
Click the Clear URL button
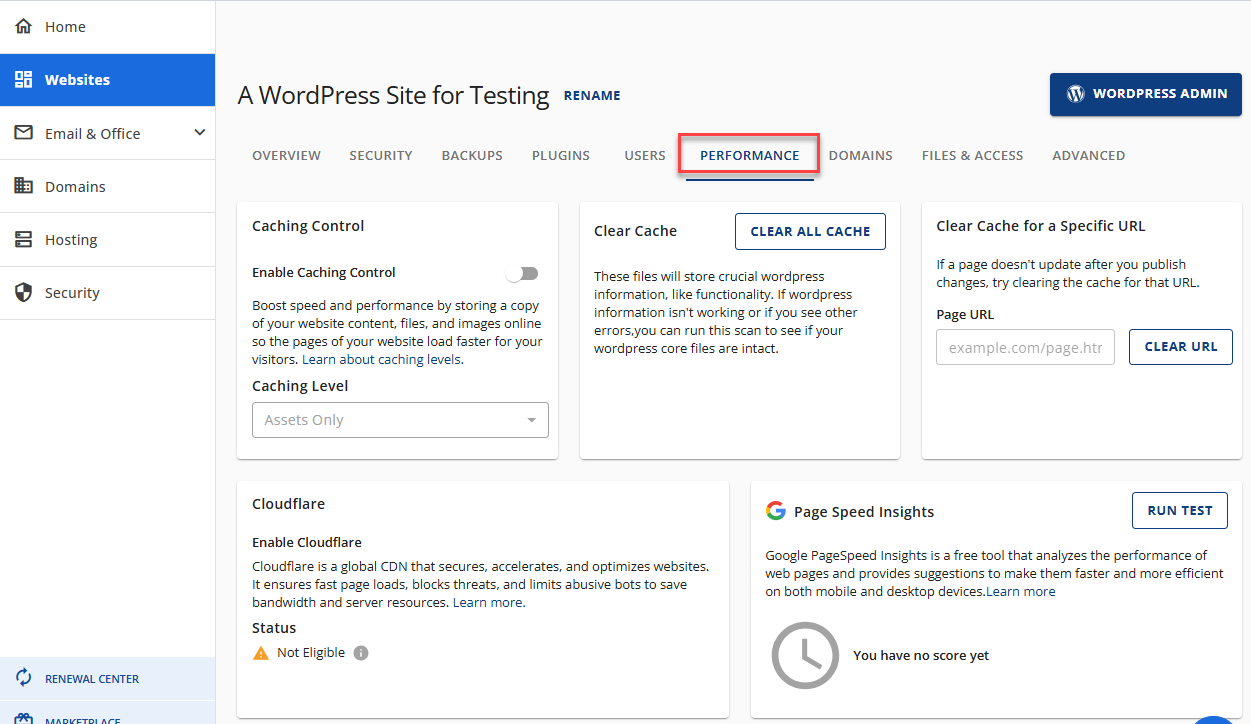coord(1180,347)
